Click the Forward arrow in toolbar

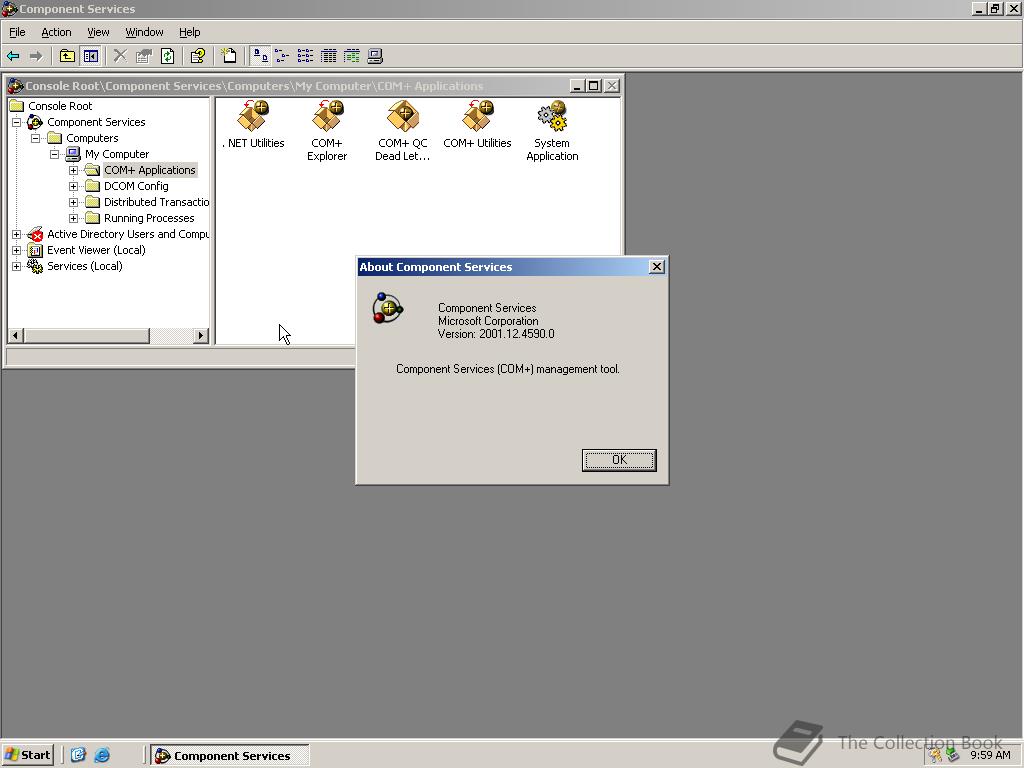click(36, 56)
